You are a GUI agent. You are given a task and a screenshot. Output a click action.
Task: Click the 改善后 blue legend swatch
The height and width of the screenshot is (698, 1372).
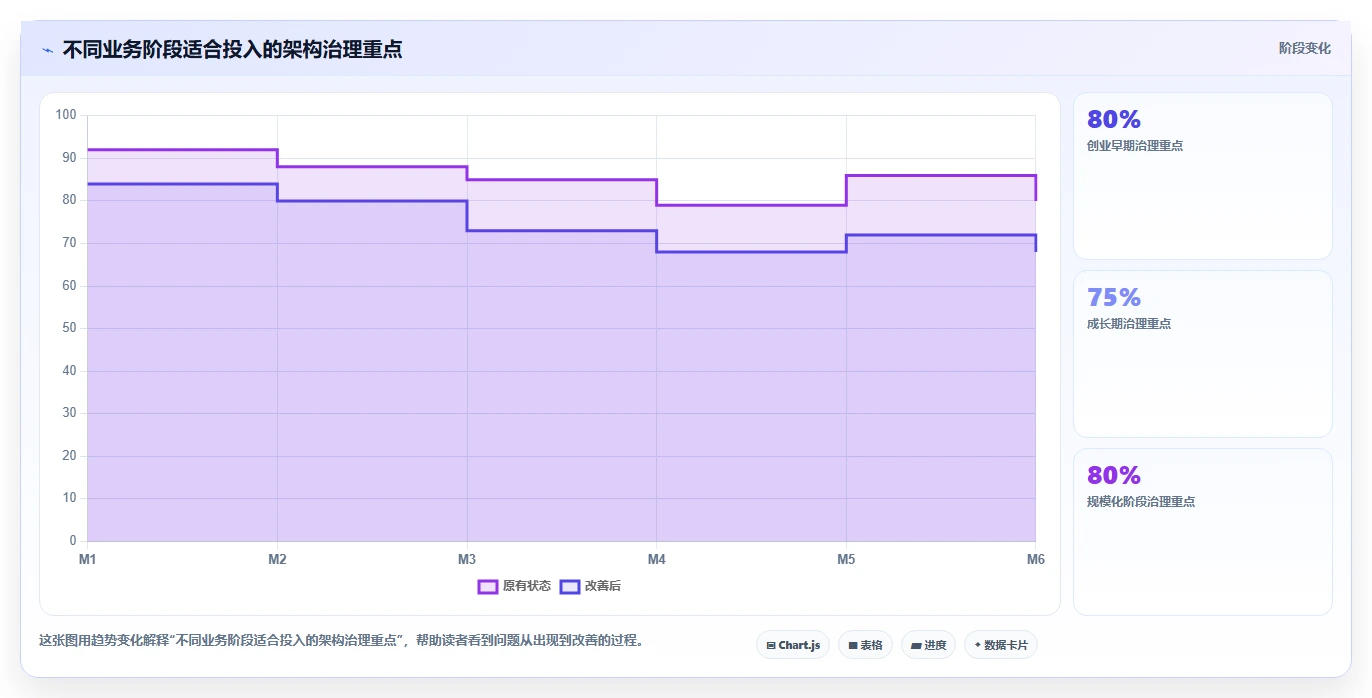570,586
